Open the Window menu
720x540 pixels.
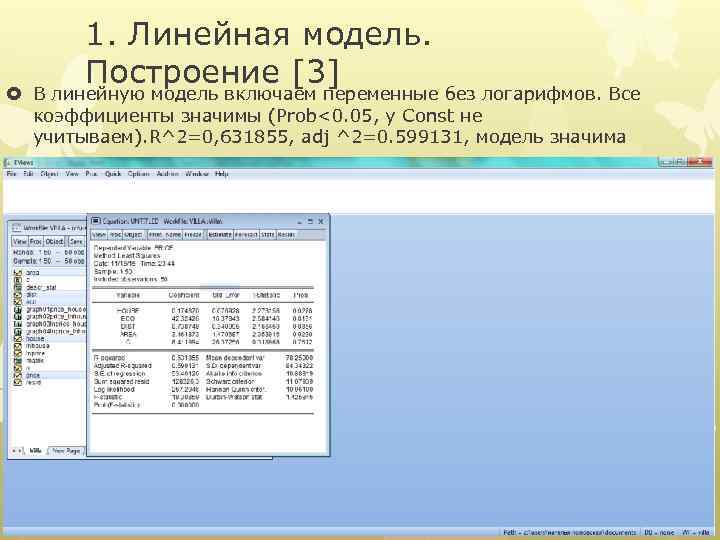tap(197, 174)
